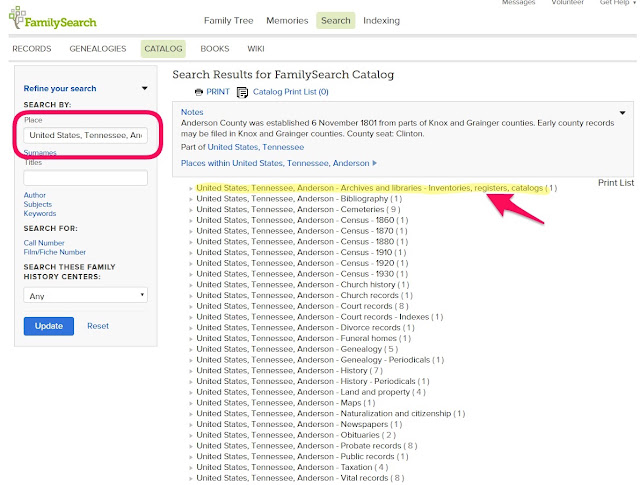
Task: Open Anderson - Newspapers entry
Action: click(x=299, y=424)
